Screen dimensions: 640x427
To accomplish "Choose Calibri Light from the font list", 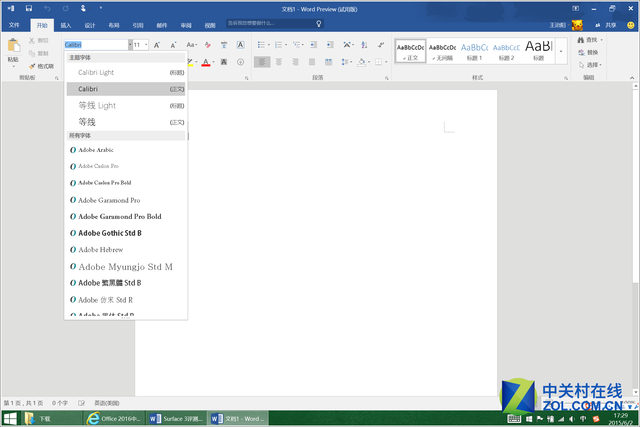I will click(126, 72).
